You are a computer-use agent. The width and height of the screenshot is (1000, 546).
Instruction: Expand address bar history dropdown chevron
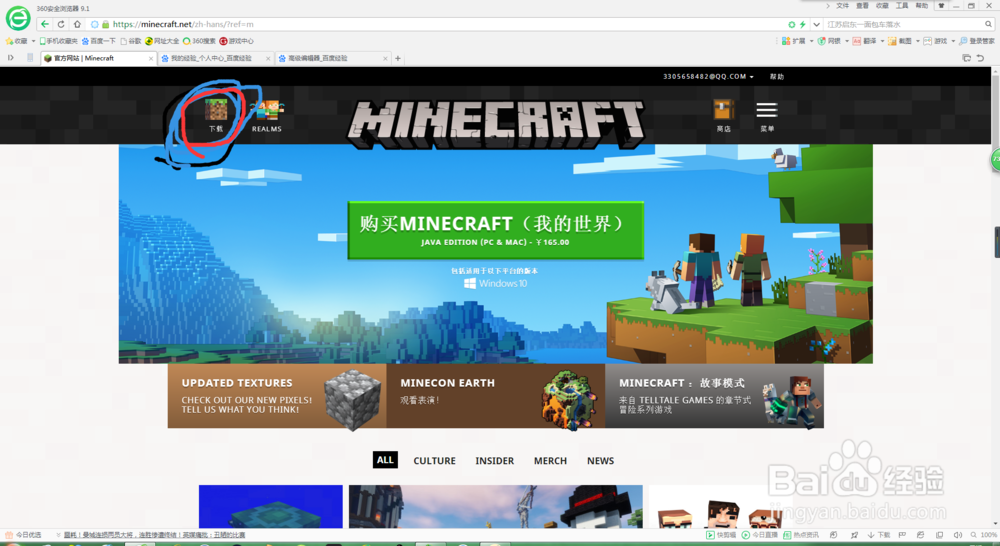[x=816, y=24]
